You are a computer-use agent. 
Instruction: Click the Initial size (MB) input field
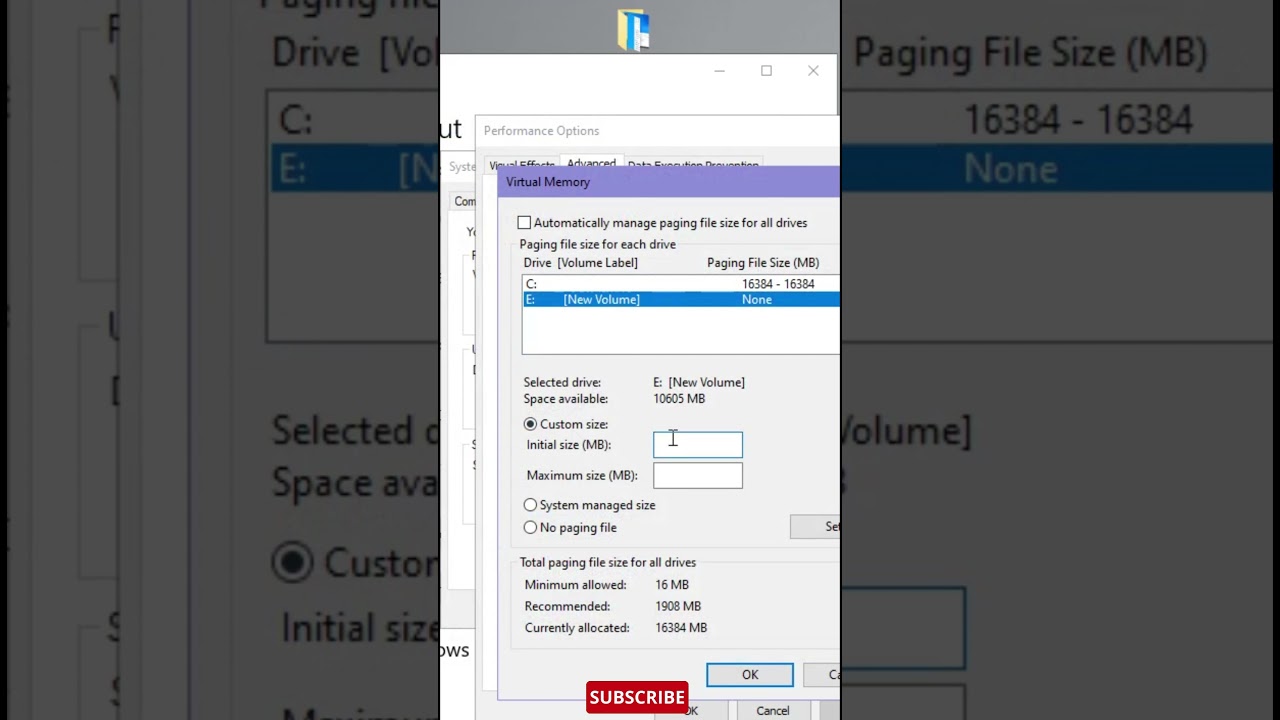click(x=698, y=445)
